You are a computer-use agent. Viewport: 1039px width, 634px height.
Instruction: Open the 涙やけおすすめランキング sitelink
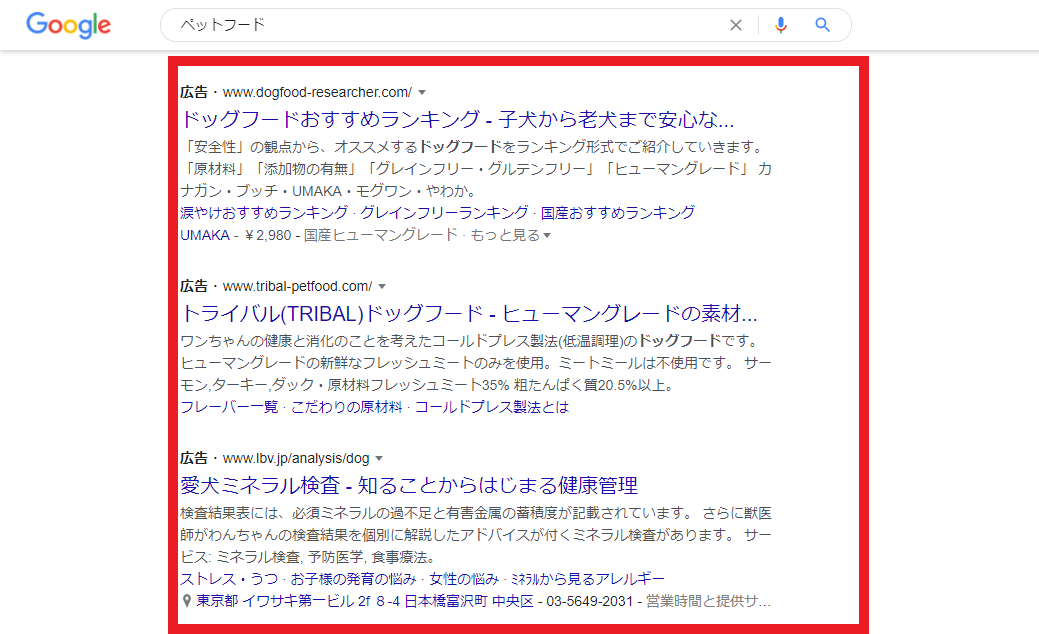[264, 213]
